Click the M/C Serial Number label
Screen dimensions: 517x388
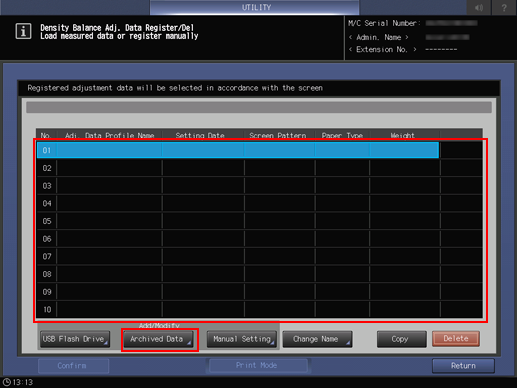pyautogui.click(x=384, y=23)
